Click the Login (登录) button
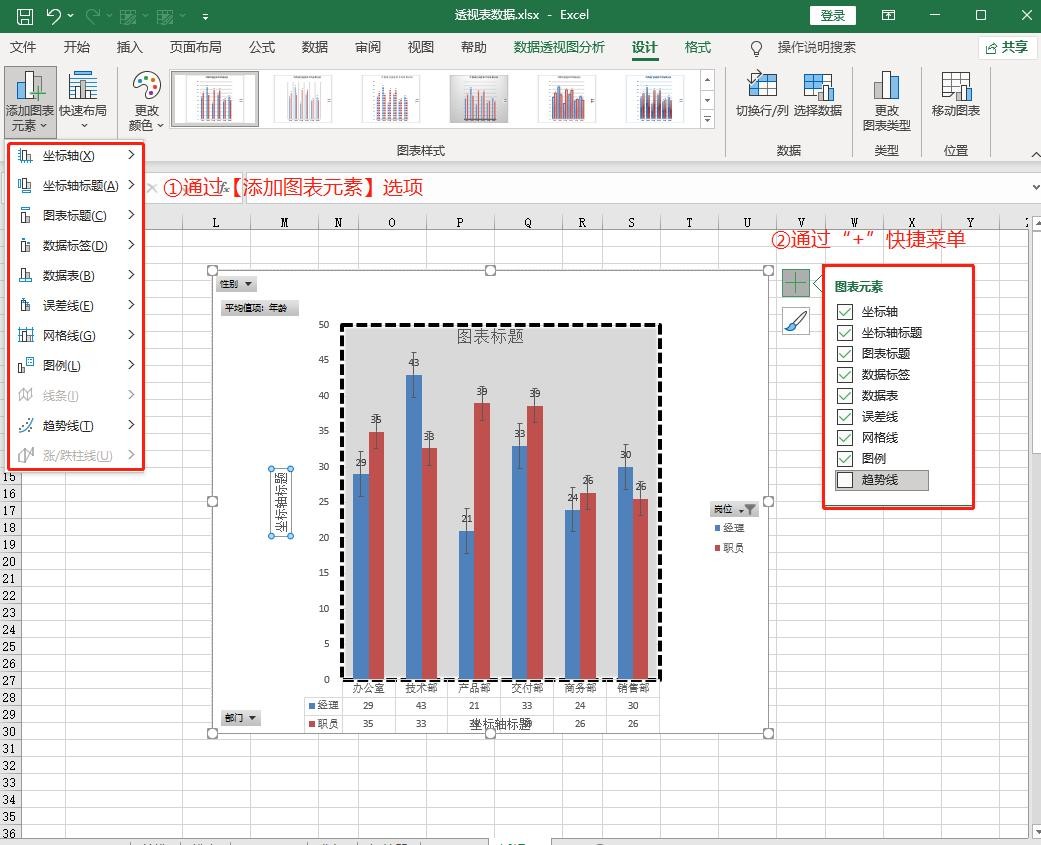Image resolution: width=1041 pixels, height=845 pixels. (x=832, y=15)
